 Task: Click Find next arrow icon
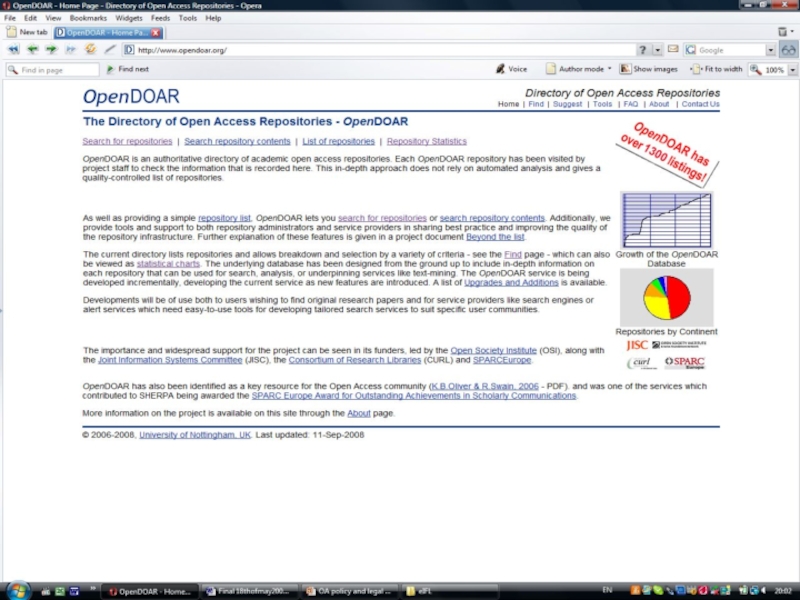(110, 69)
